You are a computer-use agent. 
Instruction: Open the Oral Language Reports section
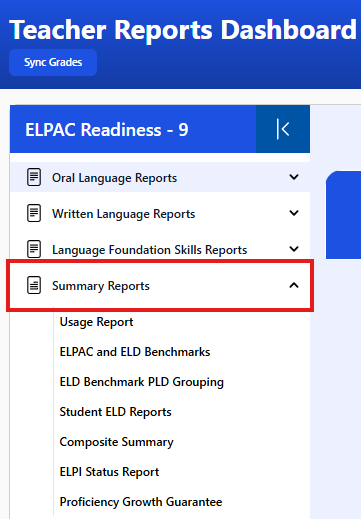[160, 177]
